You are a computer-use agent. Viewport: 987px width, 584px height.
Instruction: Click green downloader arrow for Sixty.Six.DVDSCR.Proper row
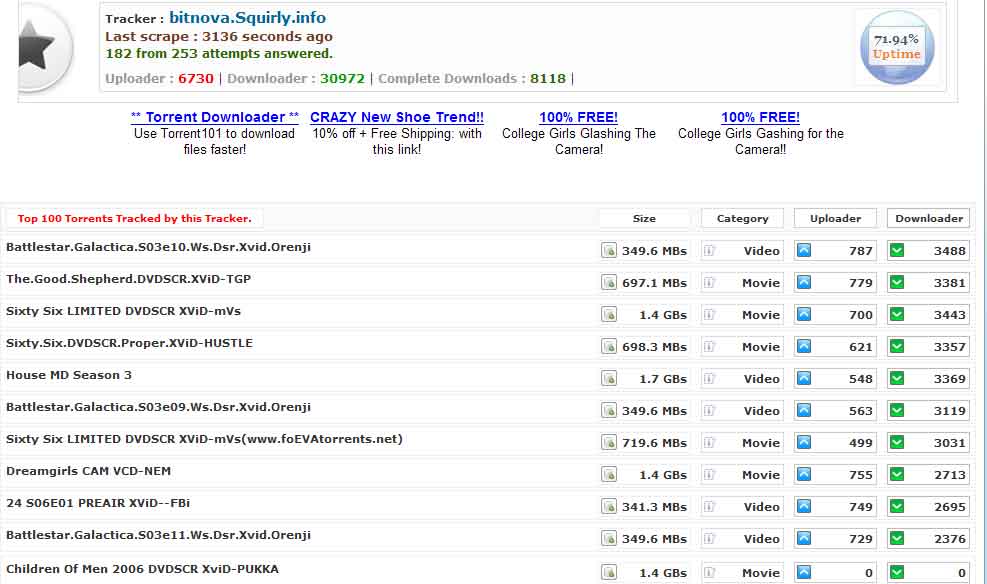point(897,347)
